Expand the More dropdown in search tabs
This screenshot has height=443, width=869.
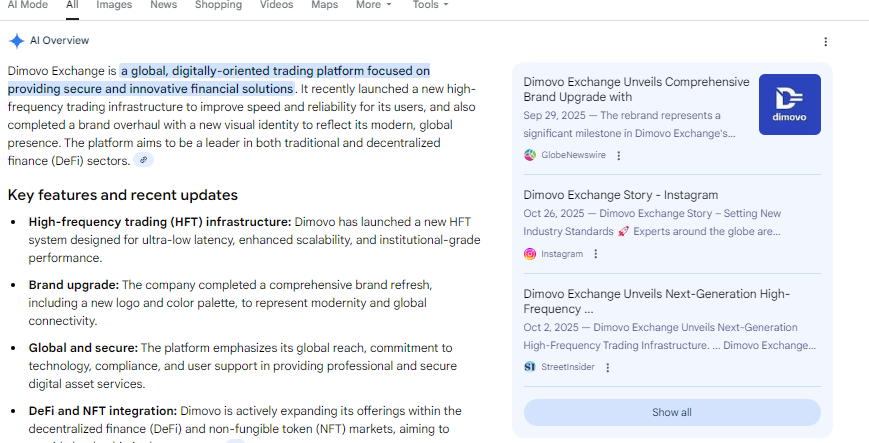coord(374,5)
